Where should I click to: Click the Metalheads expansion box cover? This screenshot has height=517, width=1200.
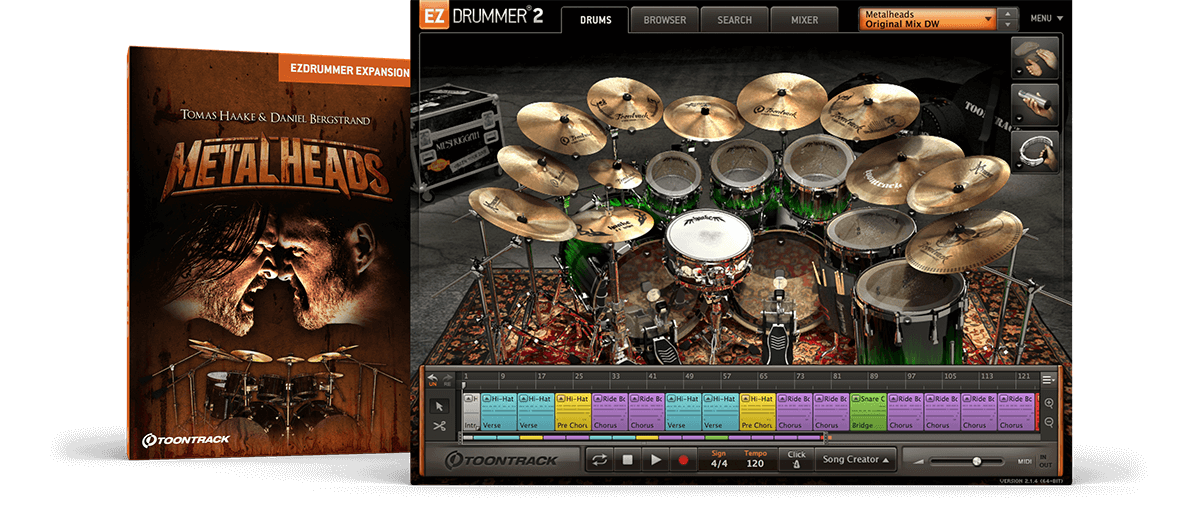coord(268,250)
